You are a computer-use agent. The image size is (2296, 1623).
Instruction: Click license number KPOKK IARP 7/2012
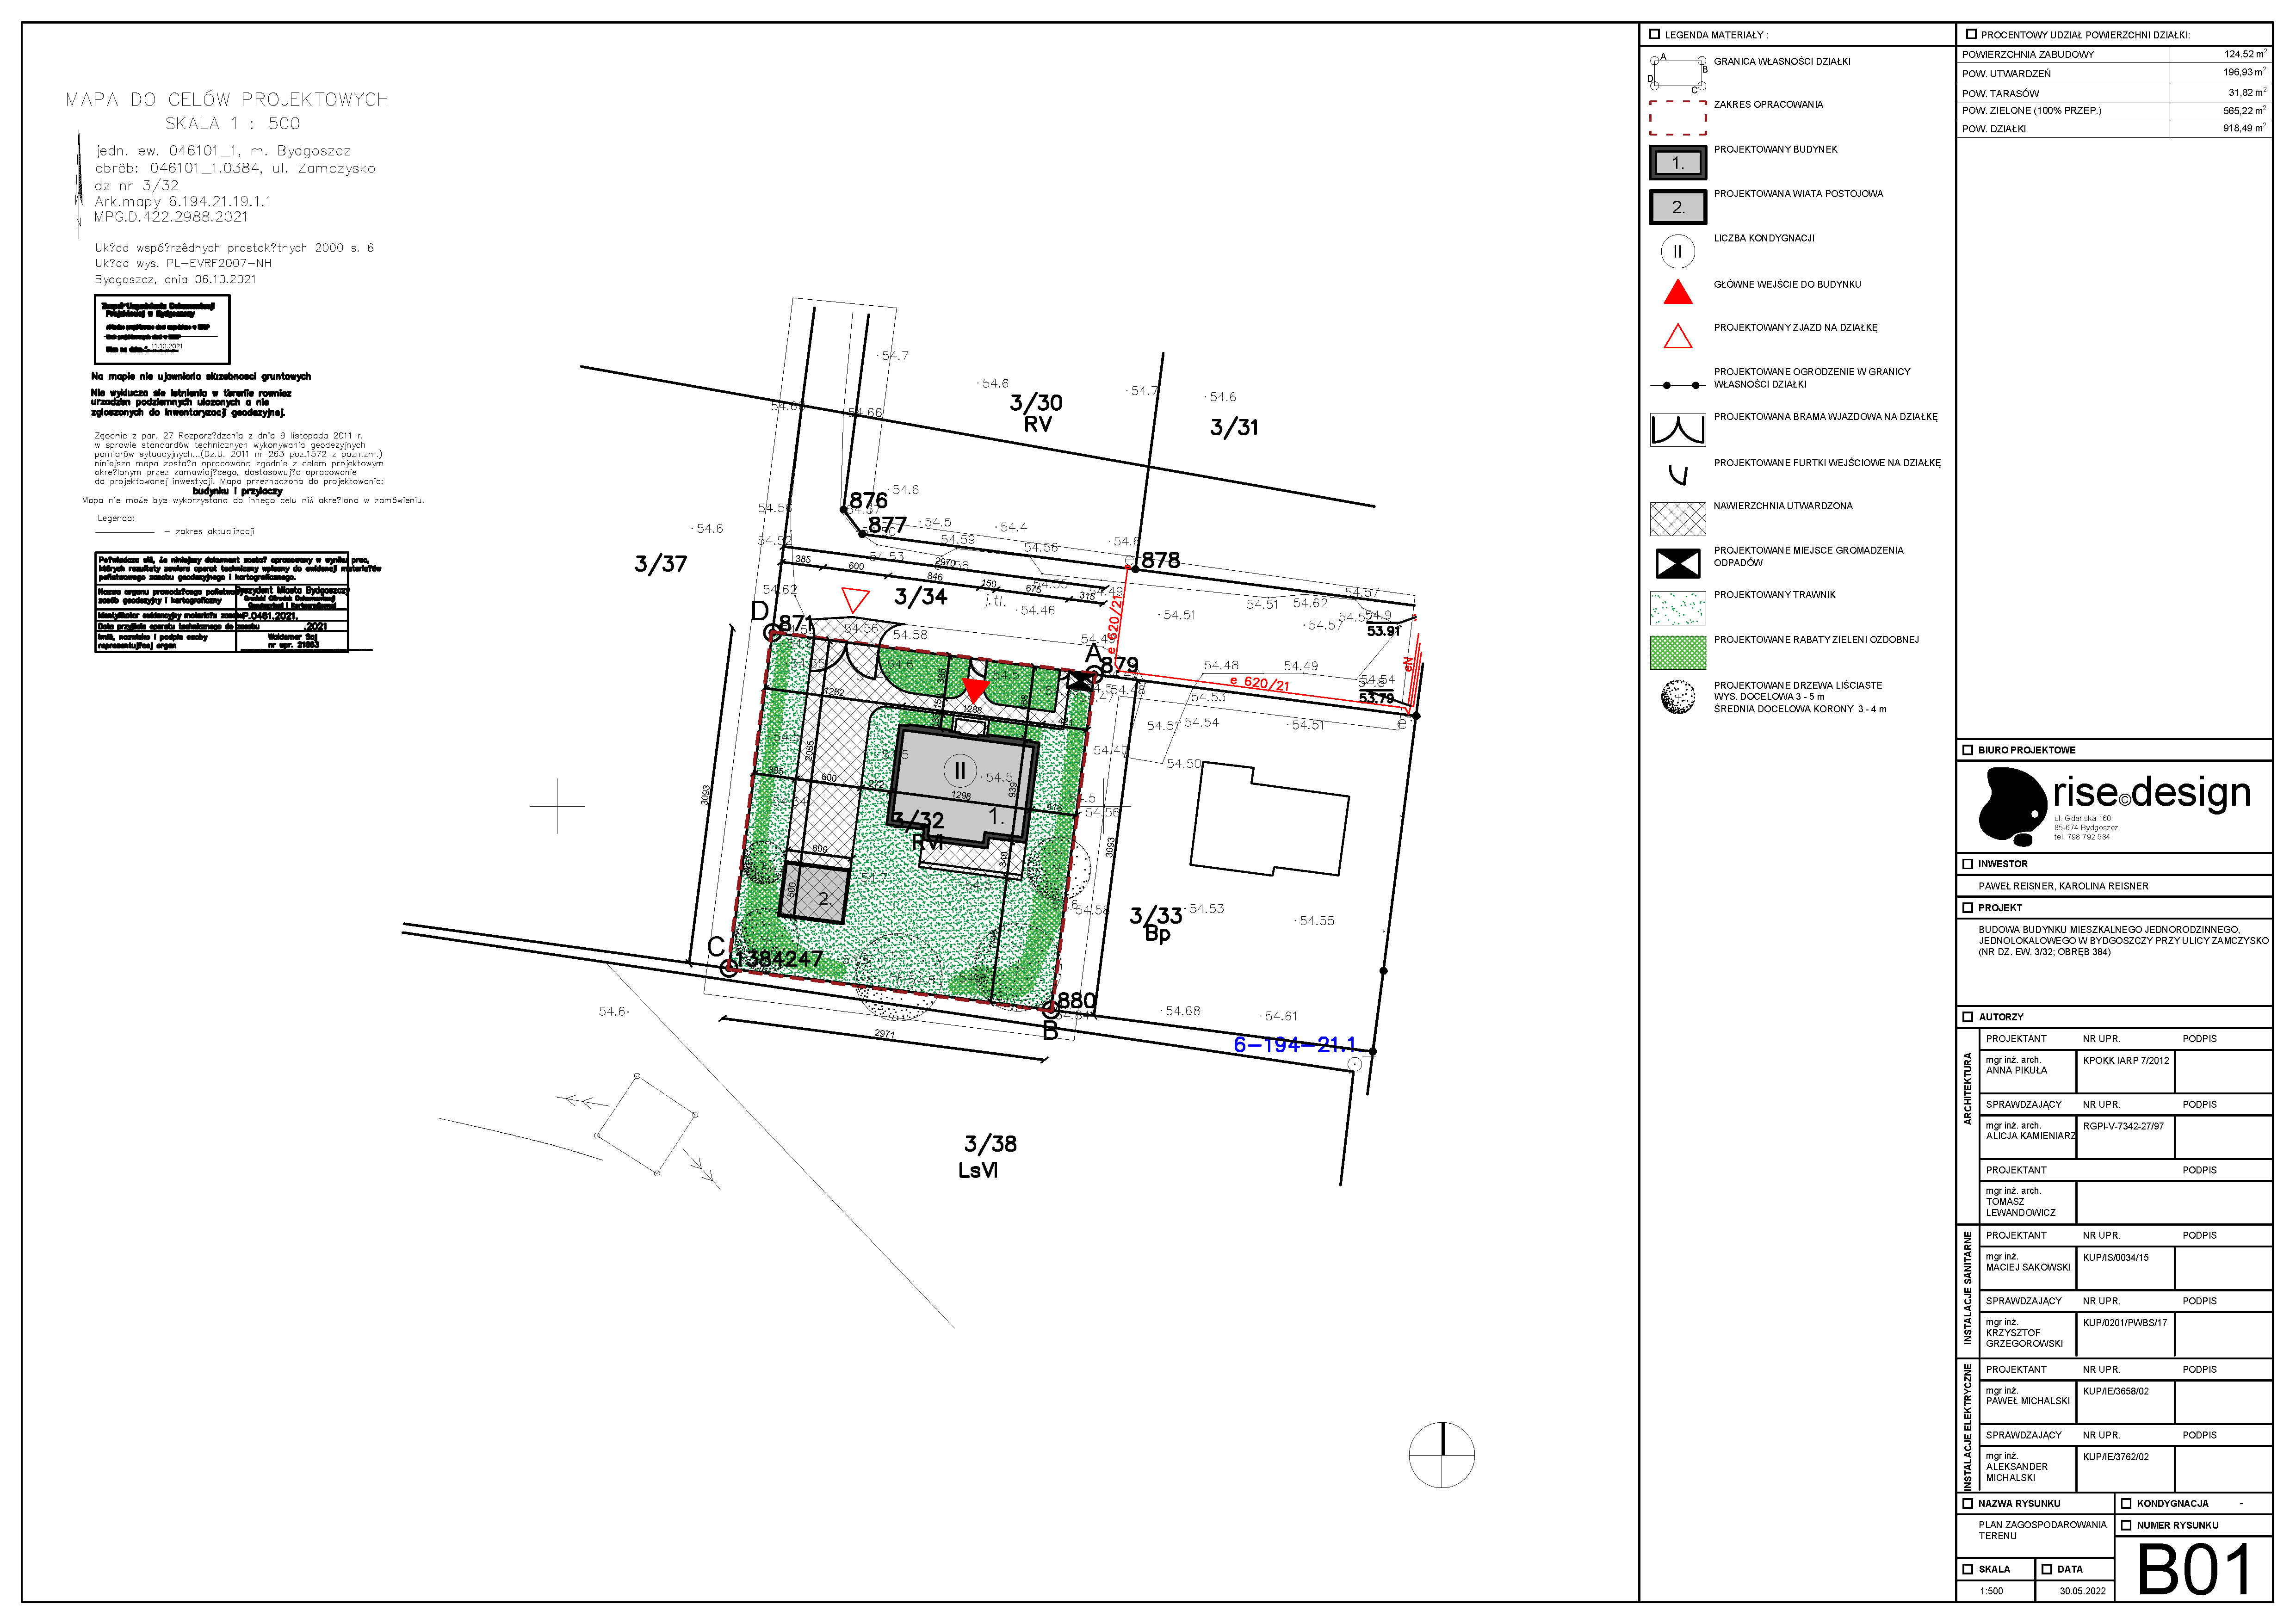[x=2126, y=1060]
